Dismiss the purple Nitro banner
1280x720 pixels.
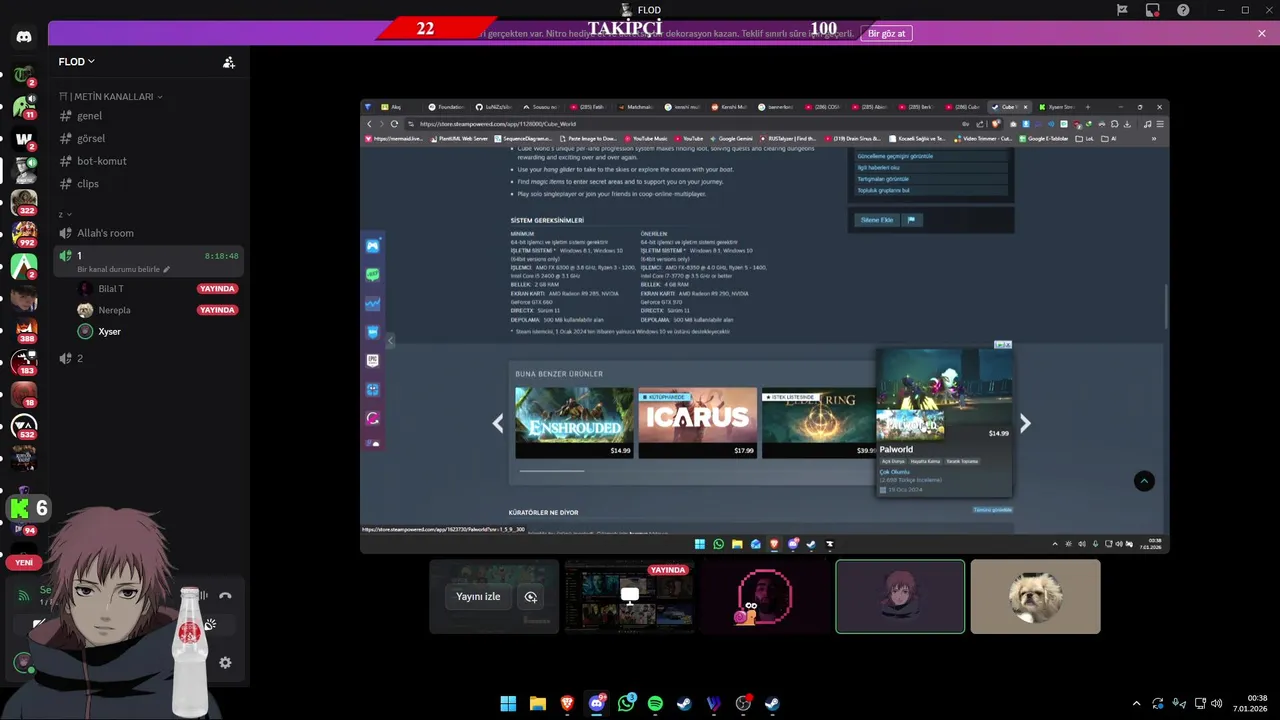point(1262,33)
